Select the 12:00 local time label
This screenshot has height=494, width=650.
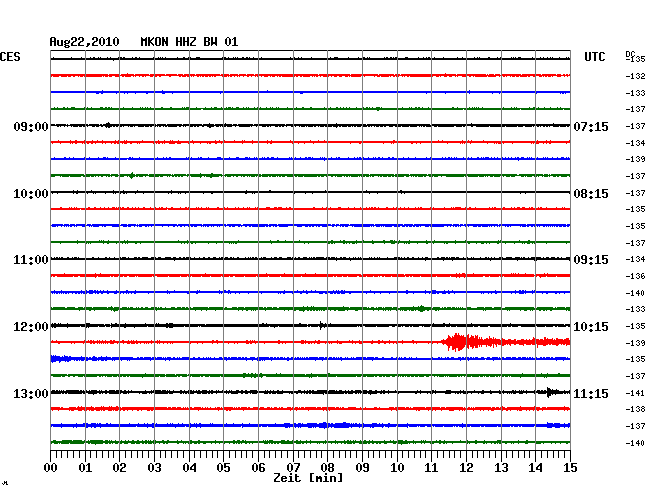[x=31, y=327]
